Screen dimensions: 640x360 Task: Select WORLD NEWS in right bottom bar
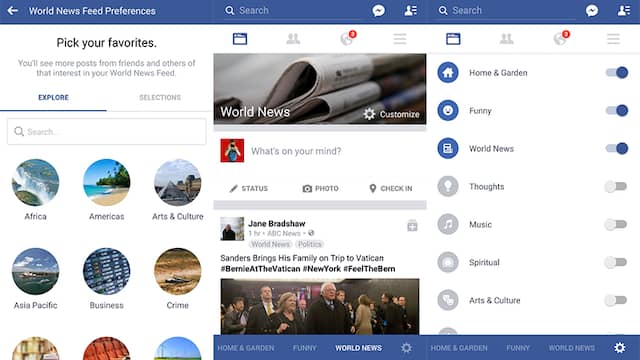coord(571,348)
